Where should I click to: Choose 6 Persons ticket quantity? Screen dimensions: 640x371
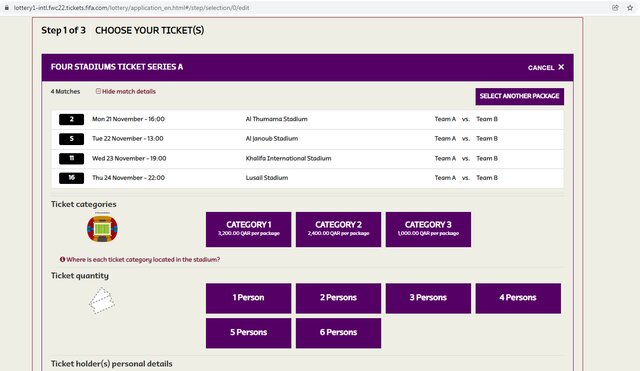coord(338,333)
